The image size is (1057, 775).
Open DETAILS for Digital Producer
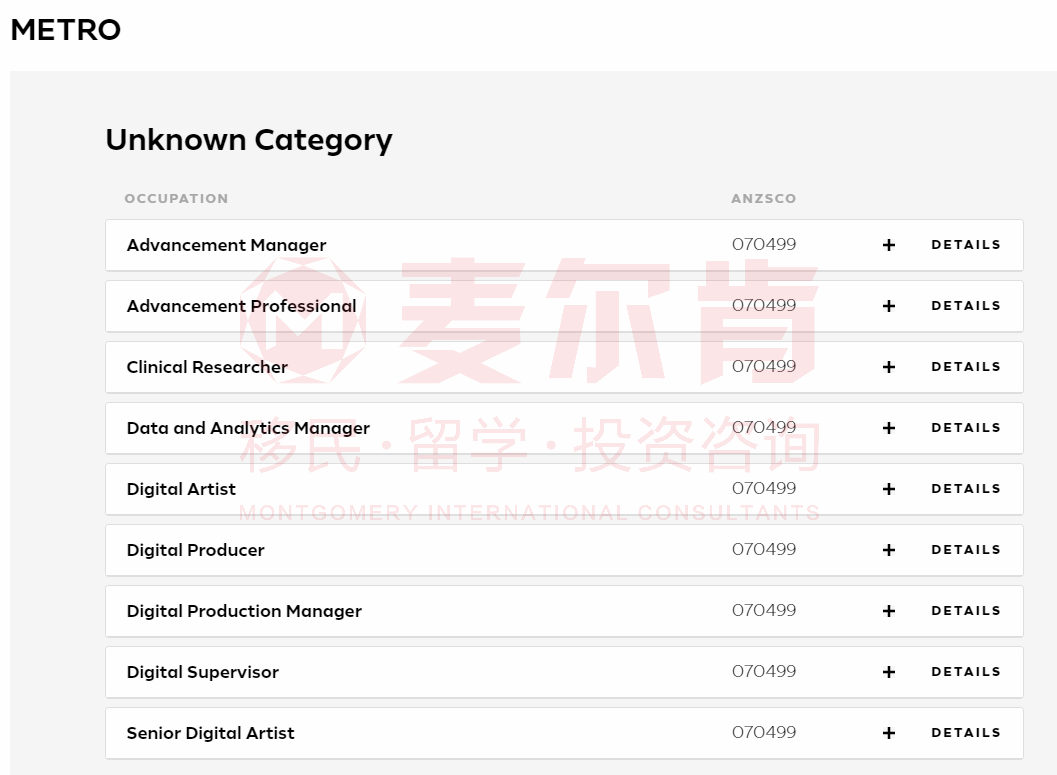coord(965,550)
